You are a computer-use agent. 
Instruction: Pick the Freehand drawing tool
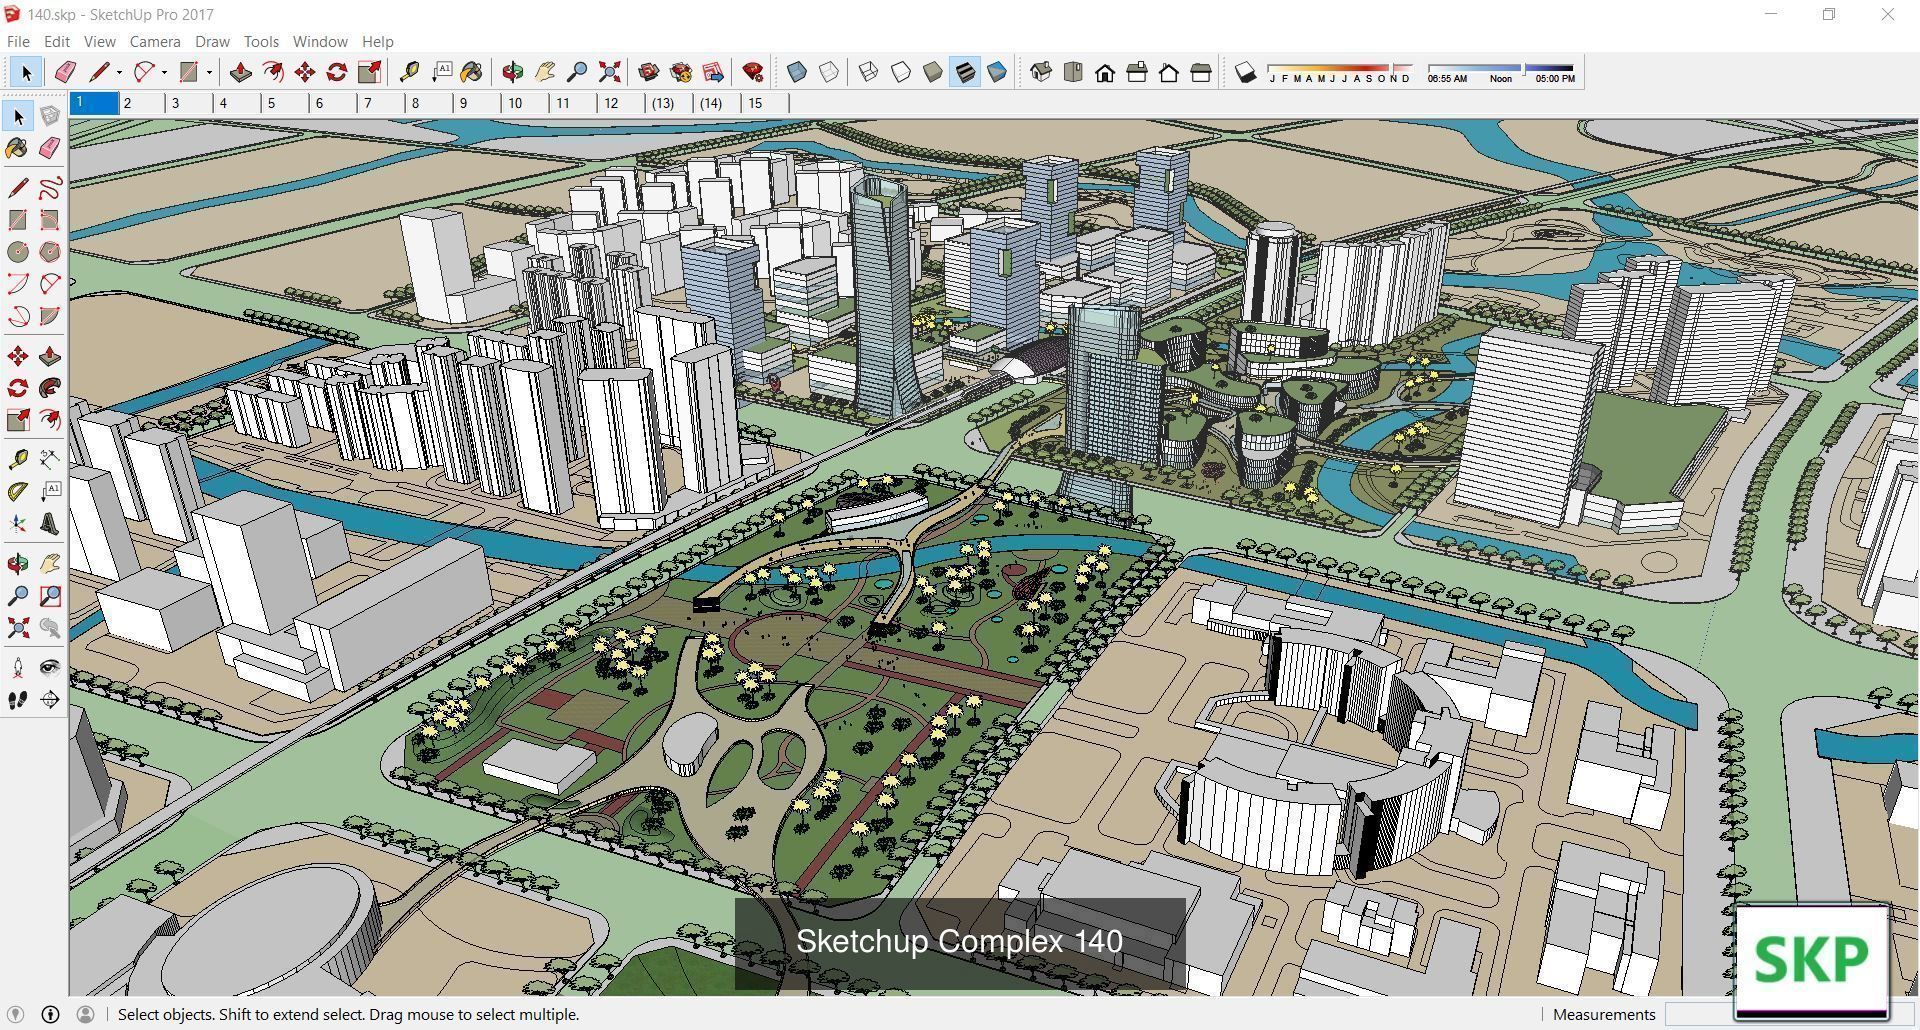(x=50, y=188)
